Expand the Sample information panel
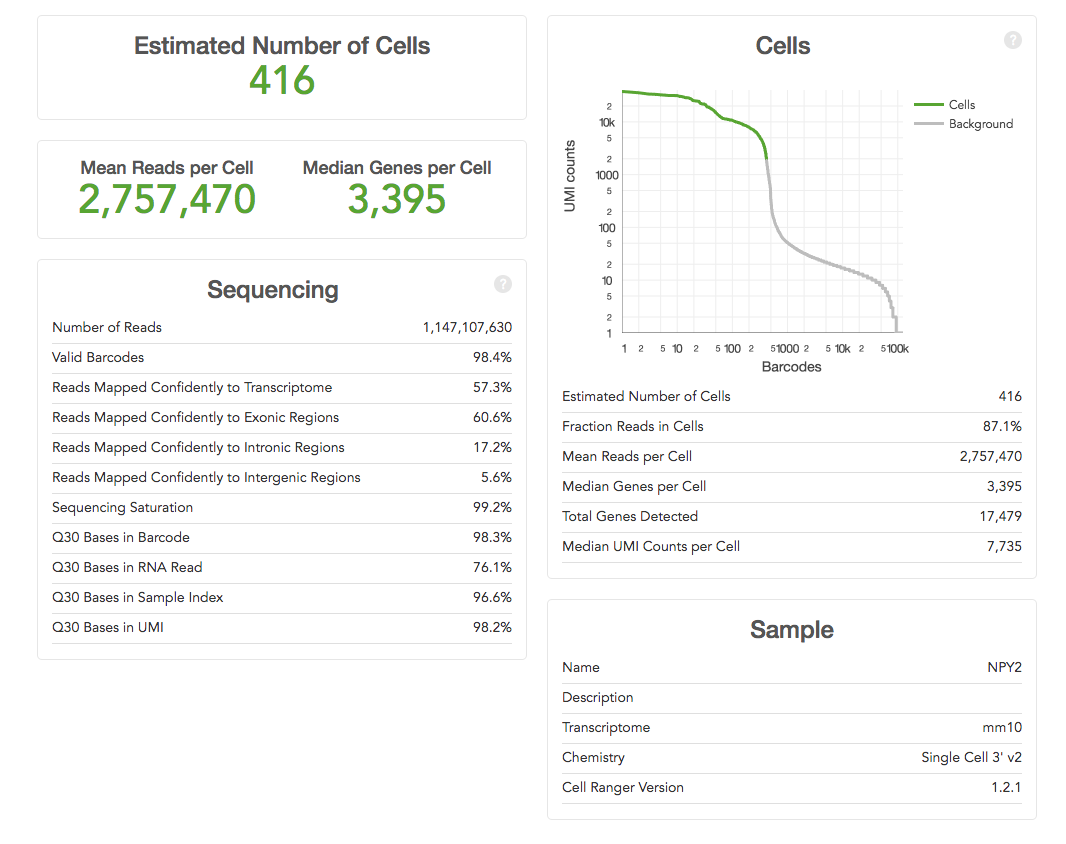 click(x=790, y=630)
